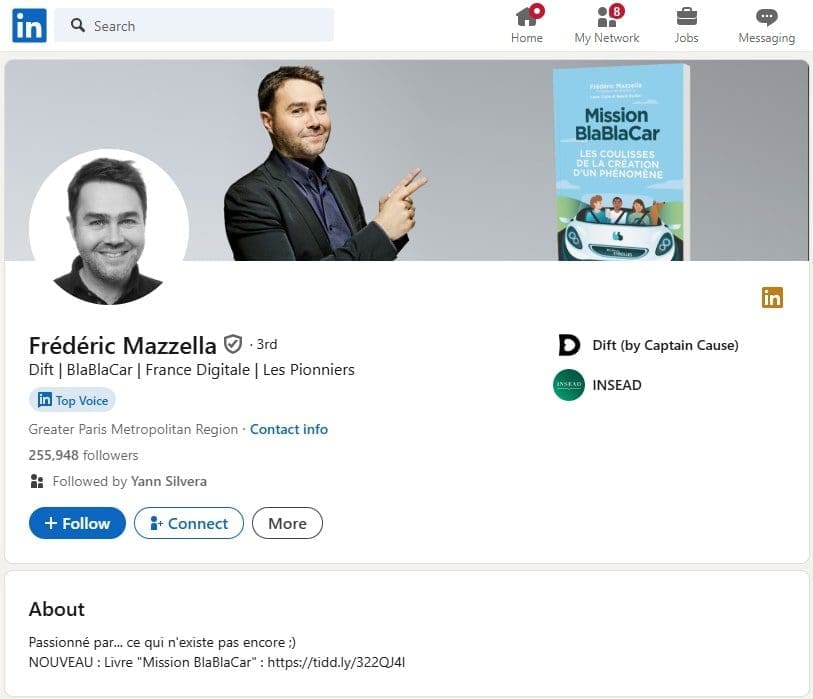This screenshot has width=813, height=699.
Task: Open Frédéric Mazzella's circular profile photo
Action: coord(109,228)
